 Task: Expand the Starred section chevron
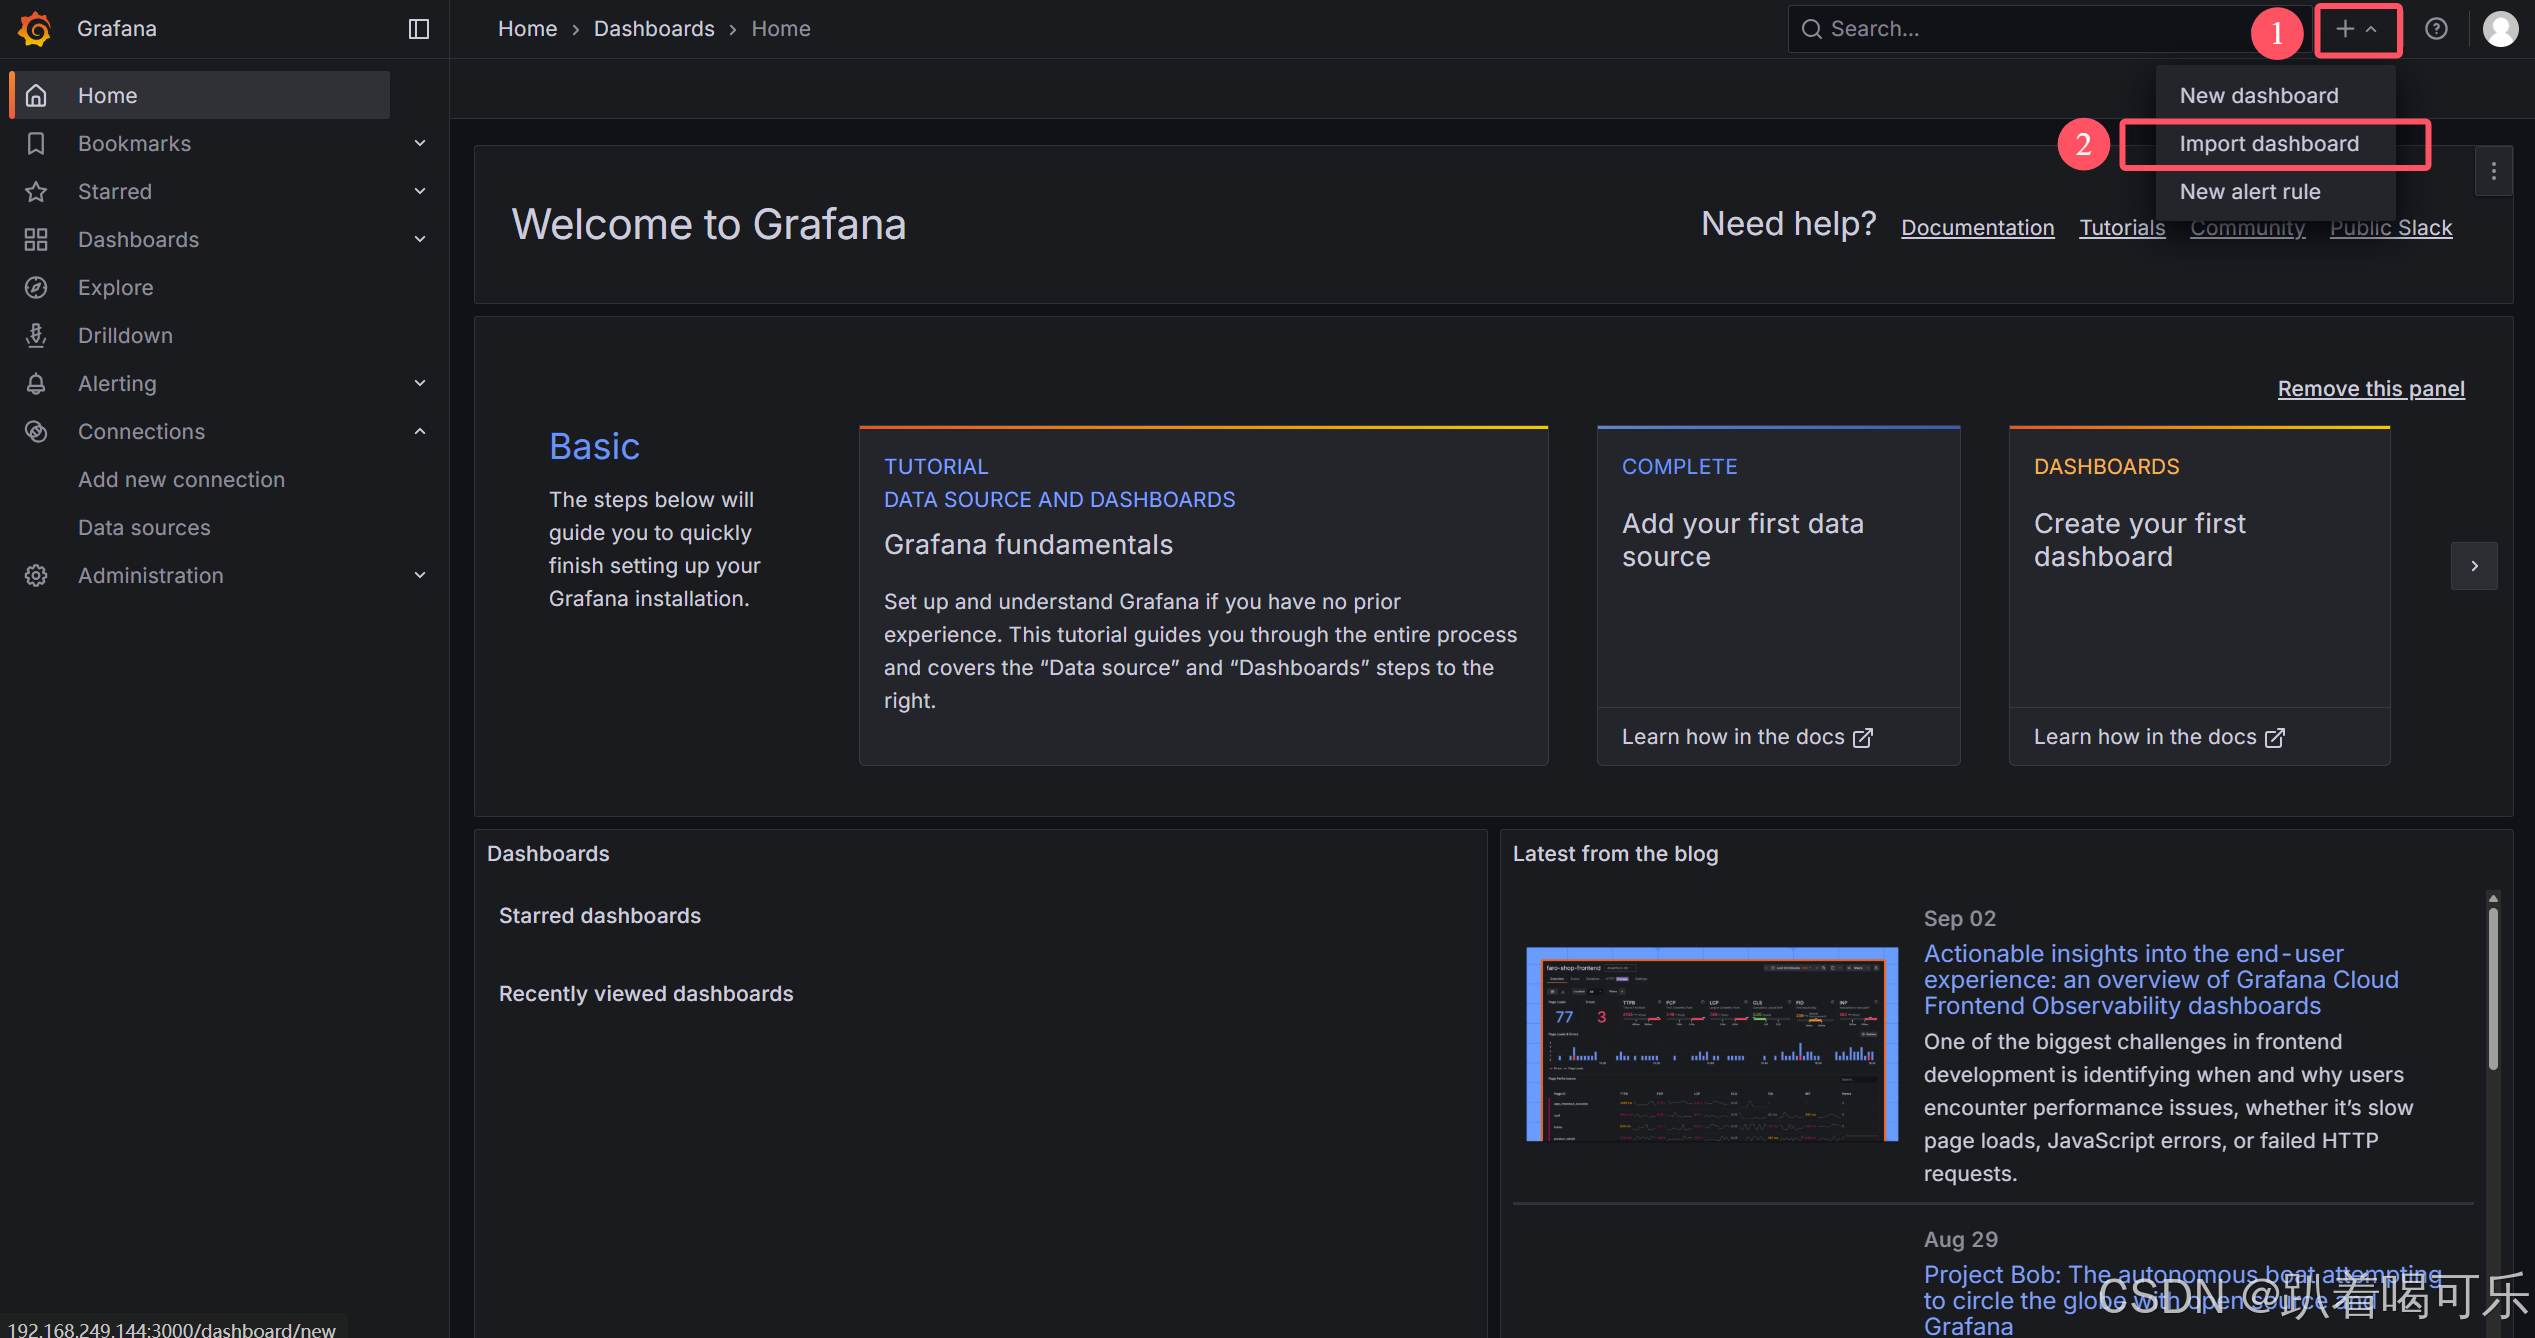coord(420,191)
